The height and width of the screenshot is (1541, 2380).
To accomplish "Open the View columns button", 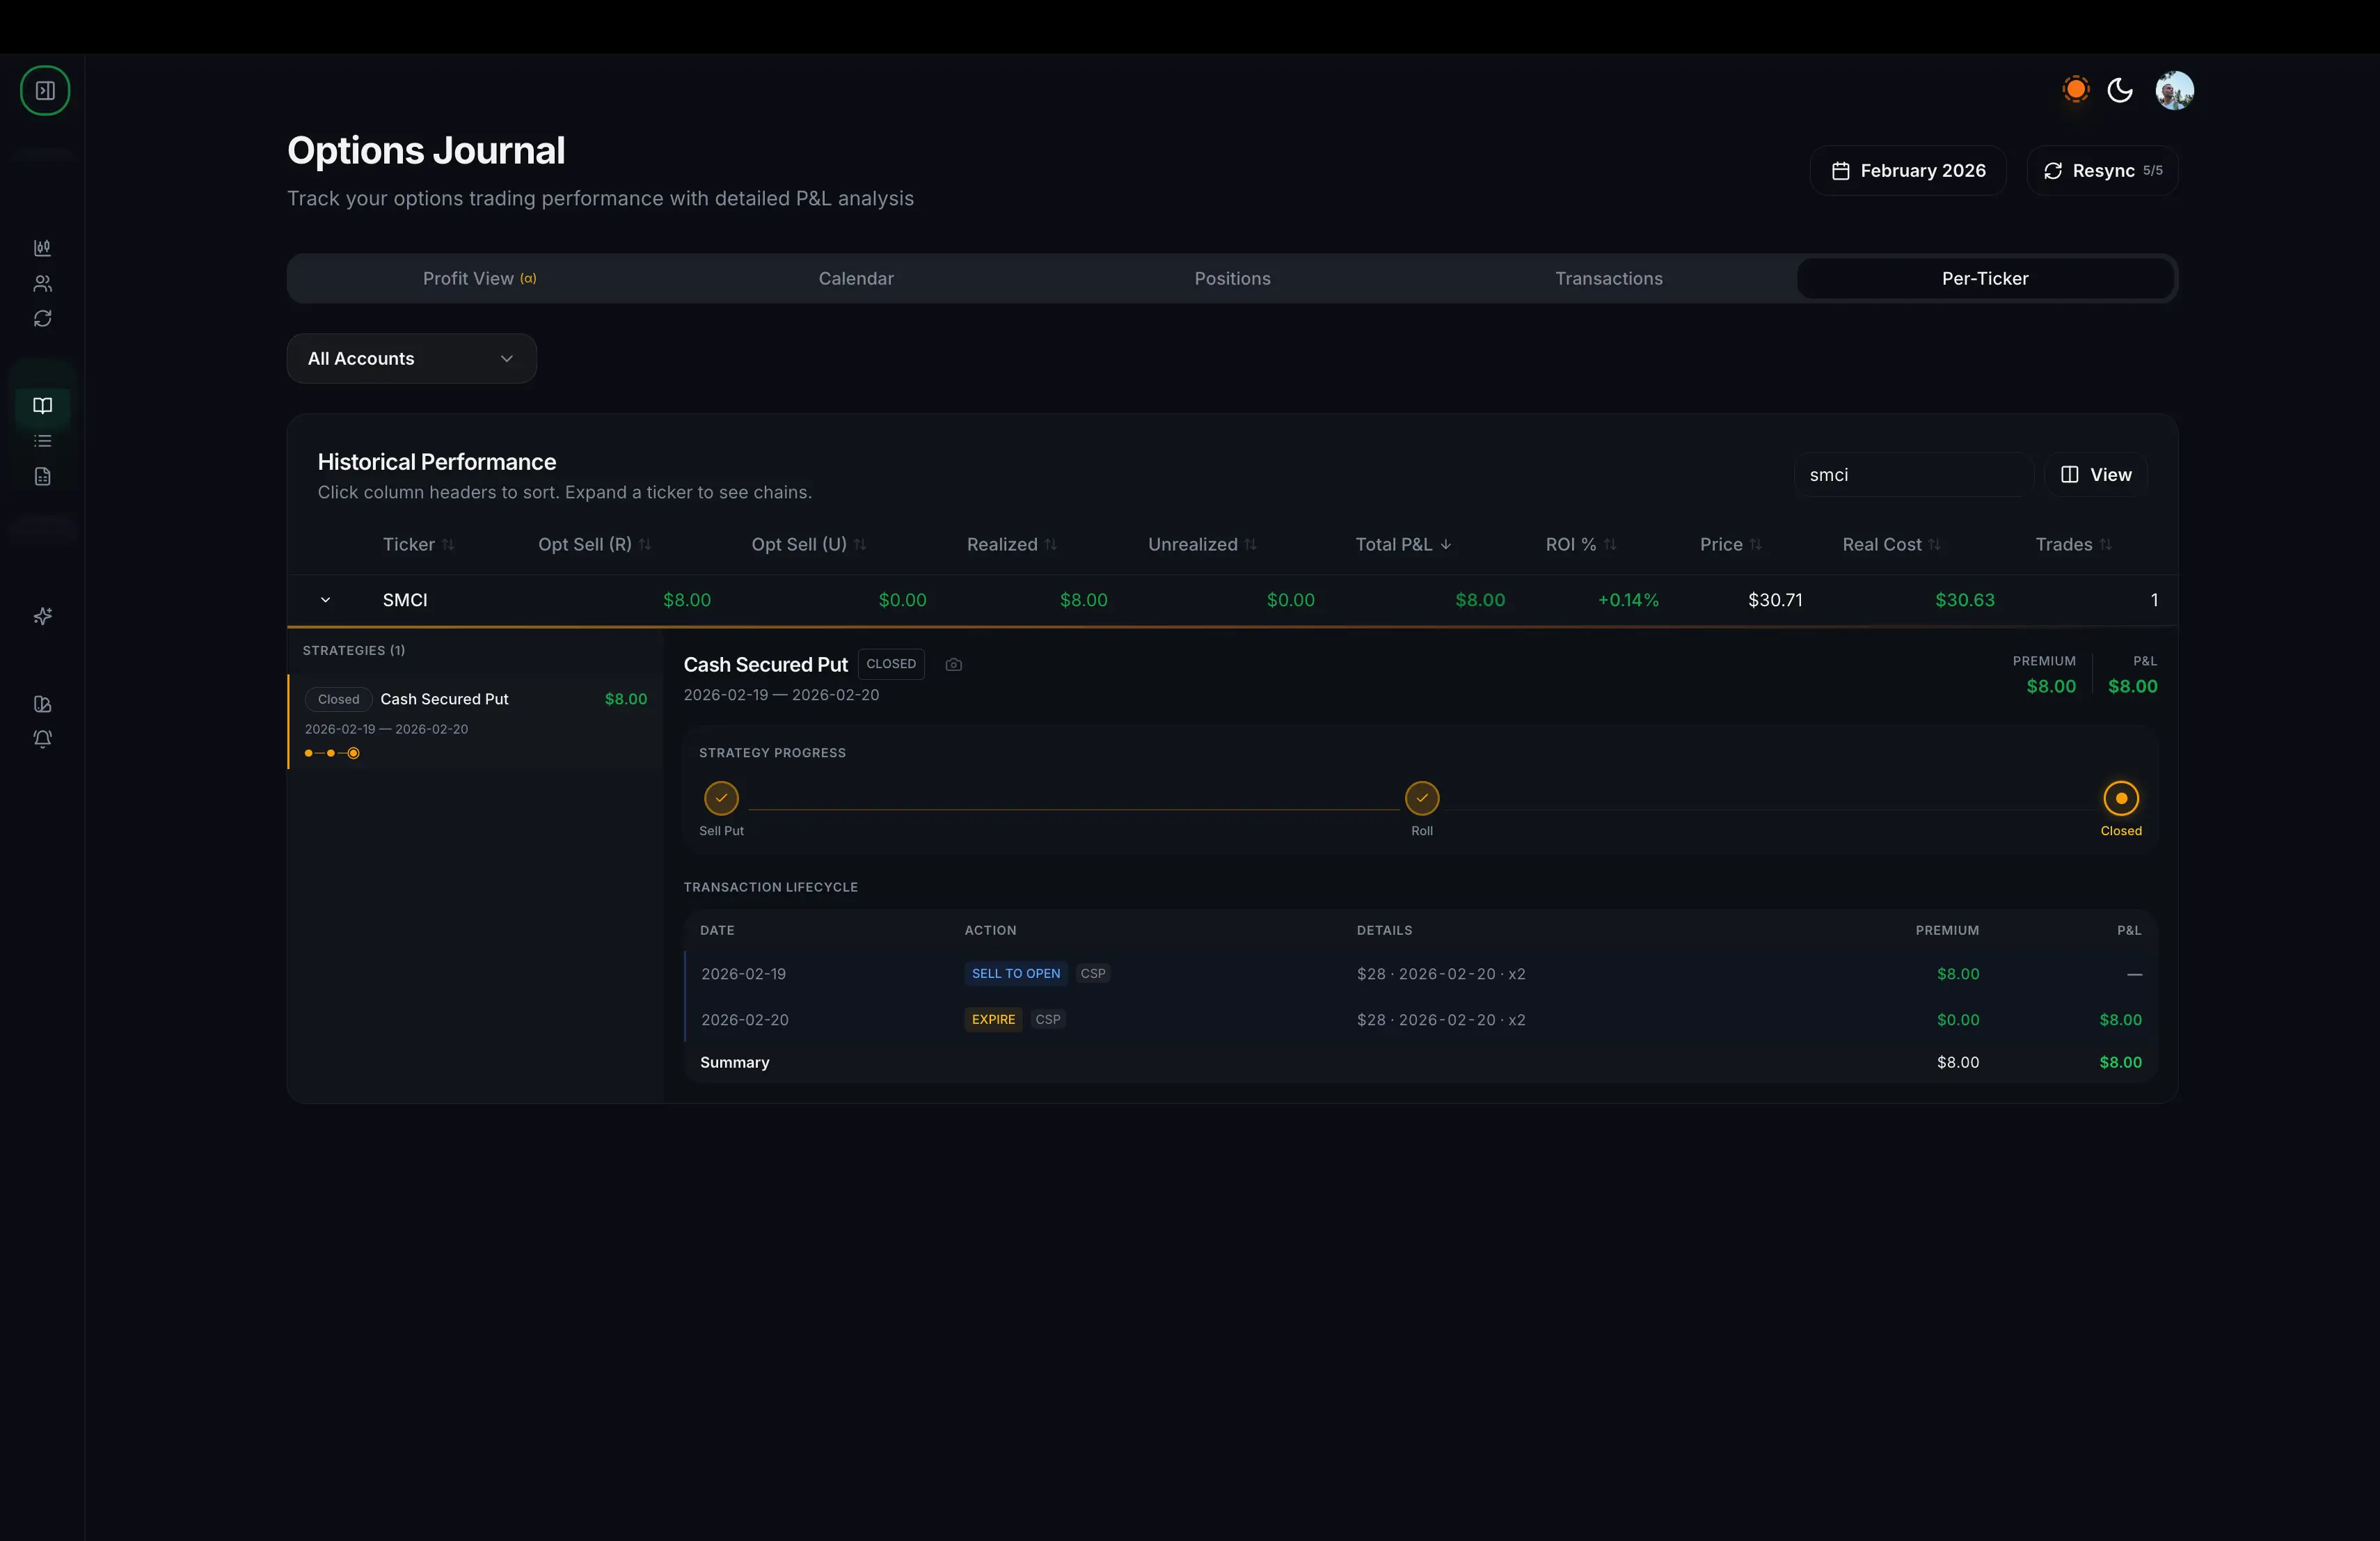I will pyautogui.click(x=2096, y=475).
